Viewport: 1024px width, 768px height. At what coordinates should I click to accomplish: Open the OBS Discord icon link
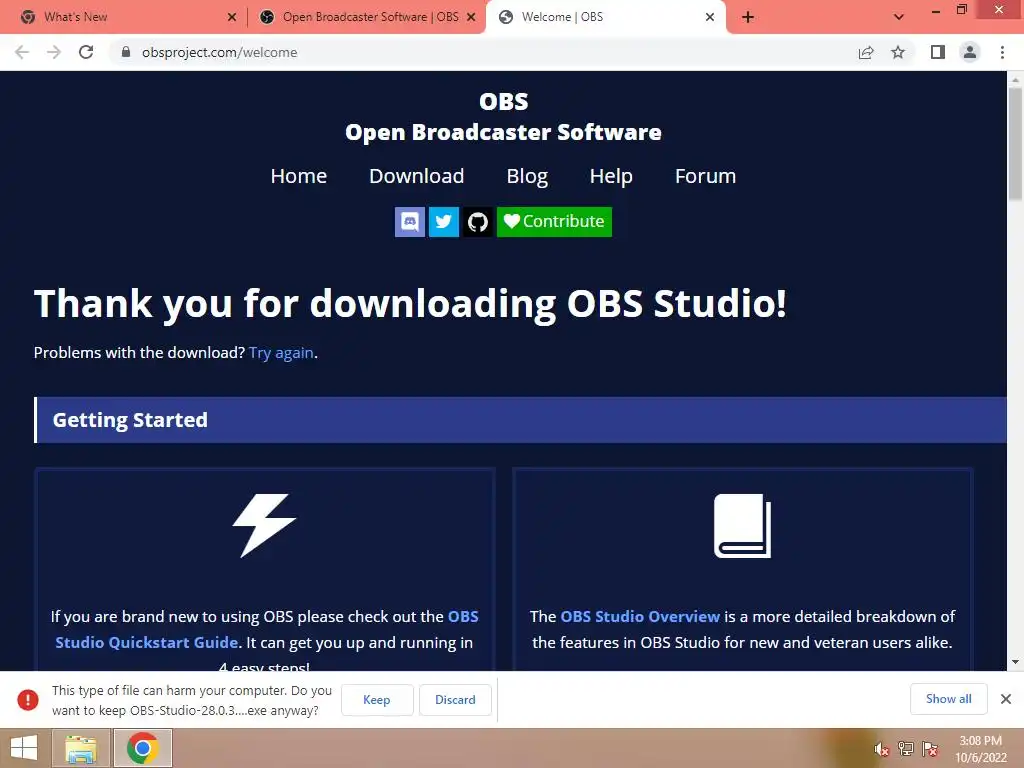(x=409, y=221)
